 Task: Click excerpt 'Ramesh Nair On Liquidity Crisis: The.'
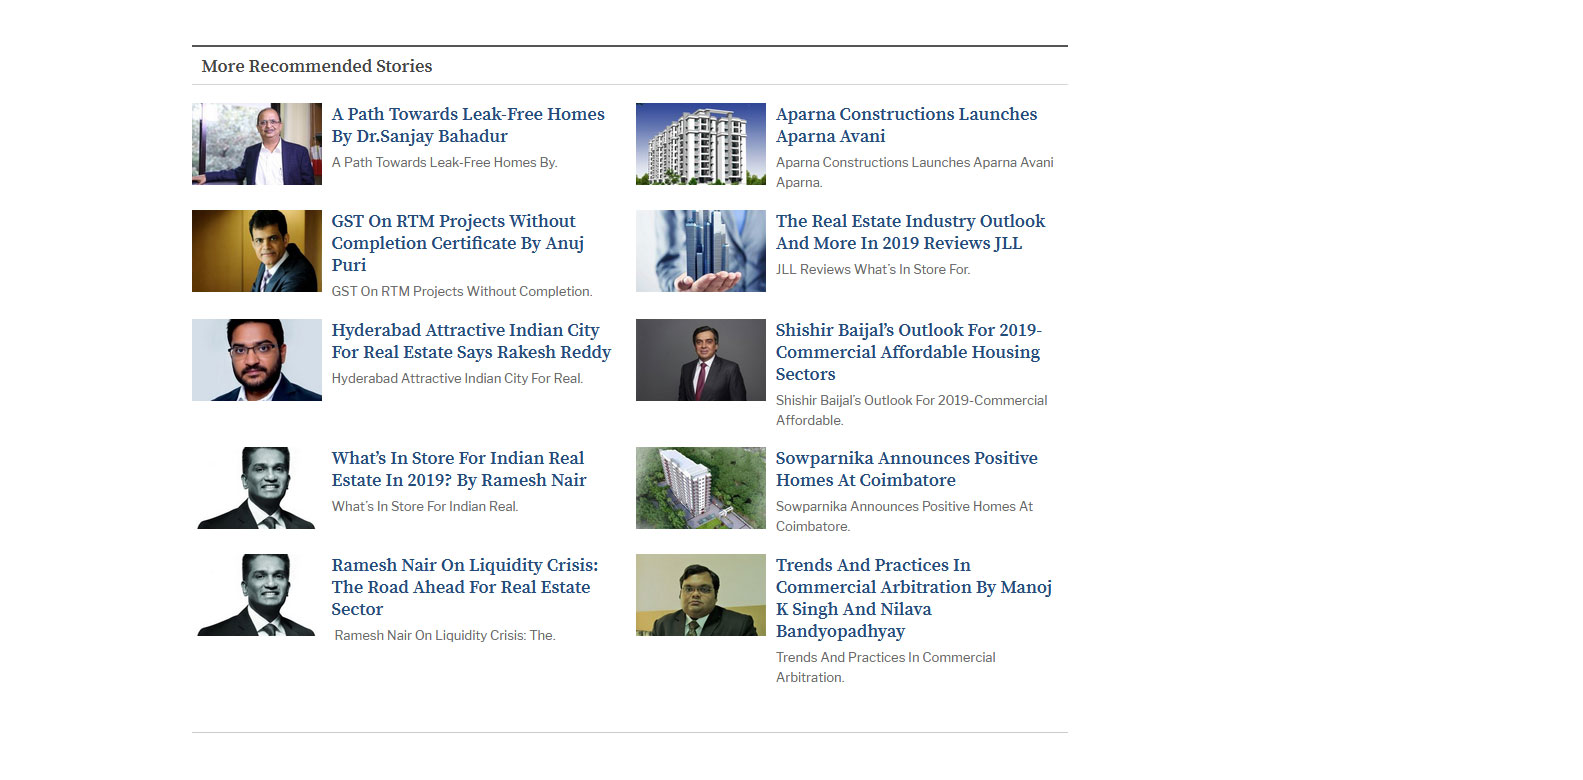click(x=445, y=635)
